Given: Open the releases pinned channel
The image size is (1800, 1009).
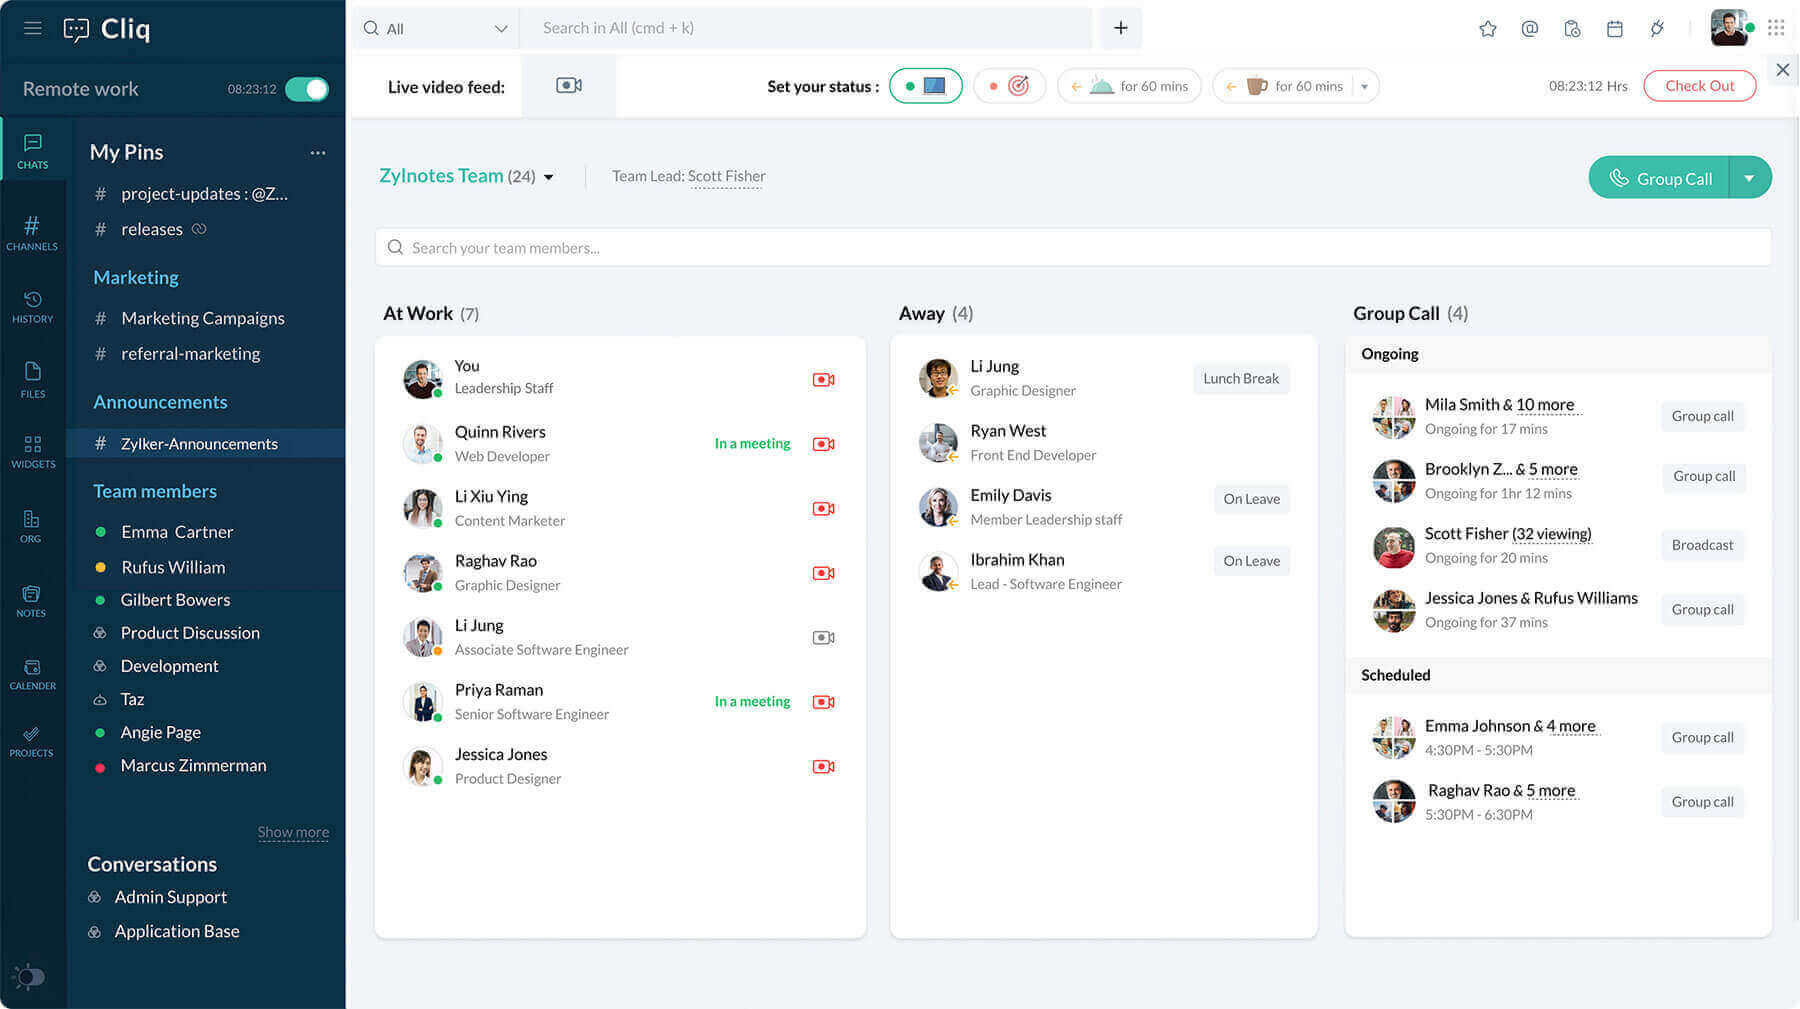Looking at the screenshot, I should (152, 229).
